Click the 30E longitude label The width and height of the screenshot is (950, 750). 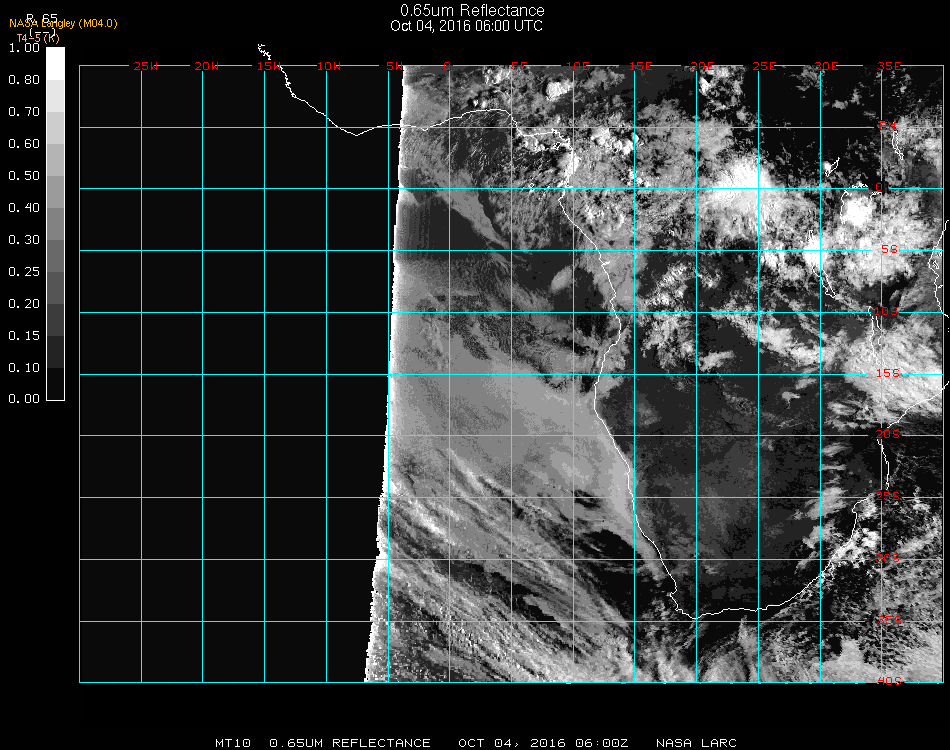[x=826, y=66]
